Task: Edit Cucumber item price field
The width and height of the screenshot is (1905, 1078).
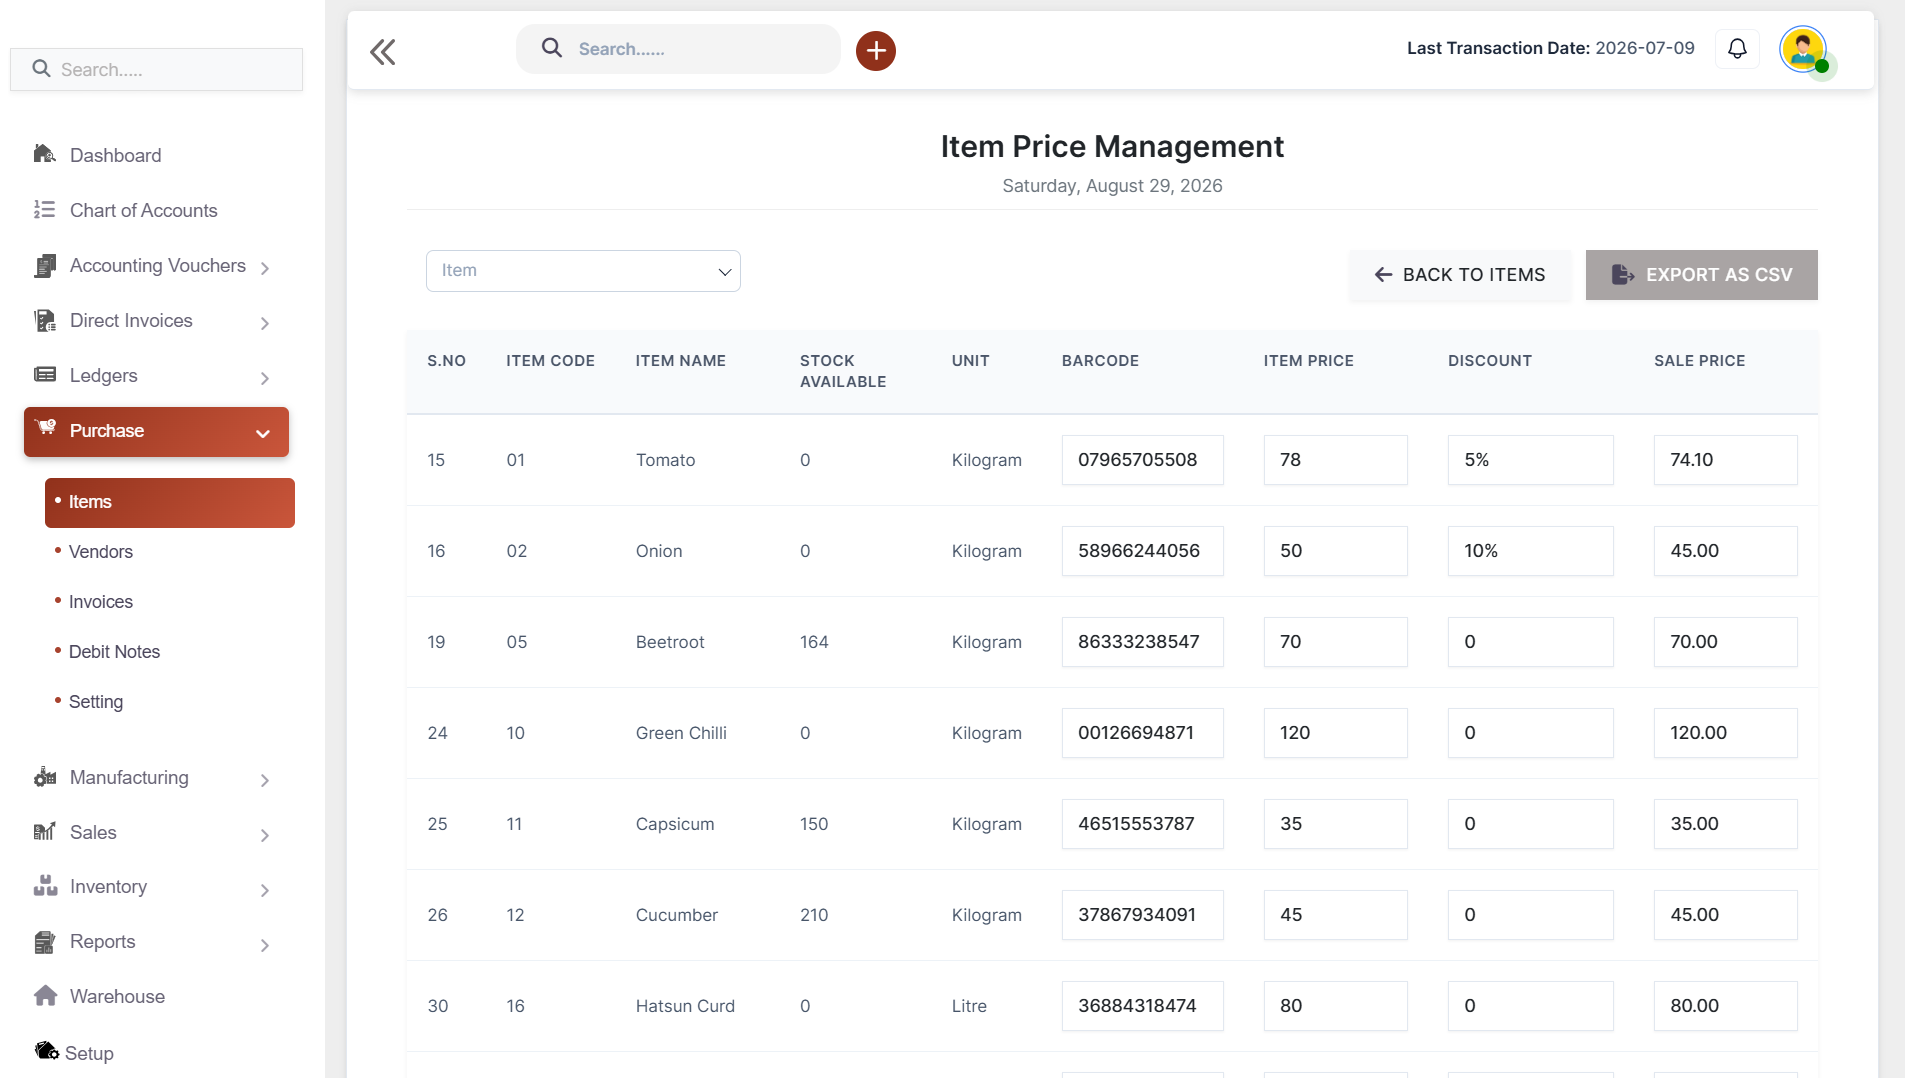Action: 1335,915
